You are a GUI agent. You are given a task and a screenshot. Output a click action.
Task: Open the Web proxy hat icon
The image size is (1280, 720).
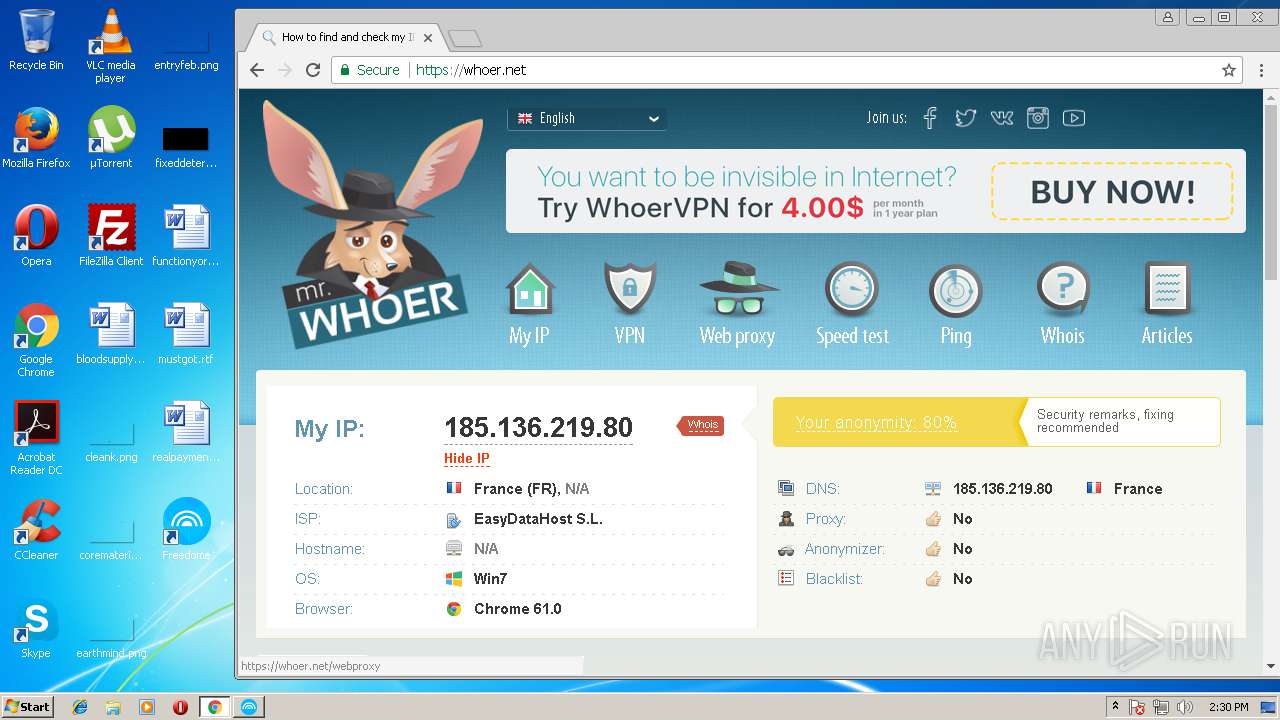point(738,290)
